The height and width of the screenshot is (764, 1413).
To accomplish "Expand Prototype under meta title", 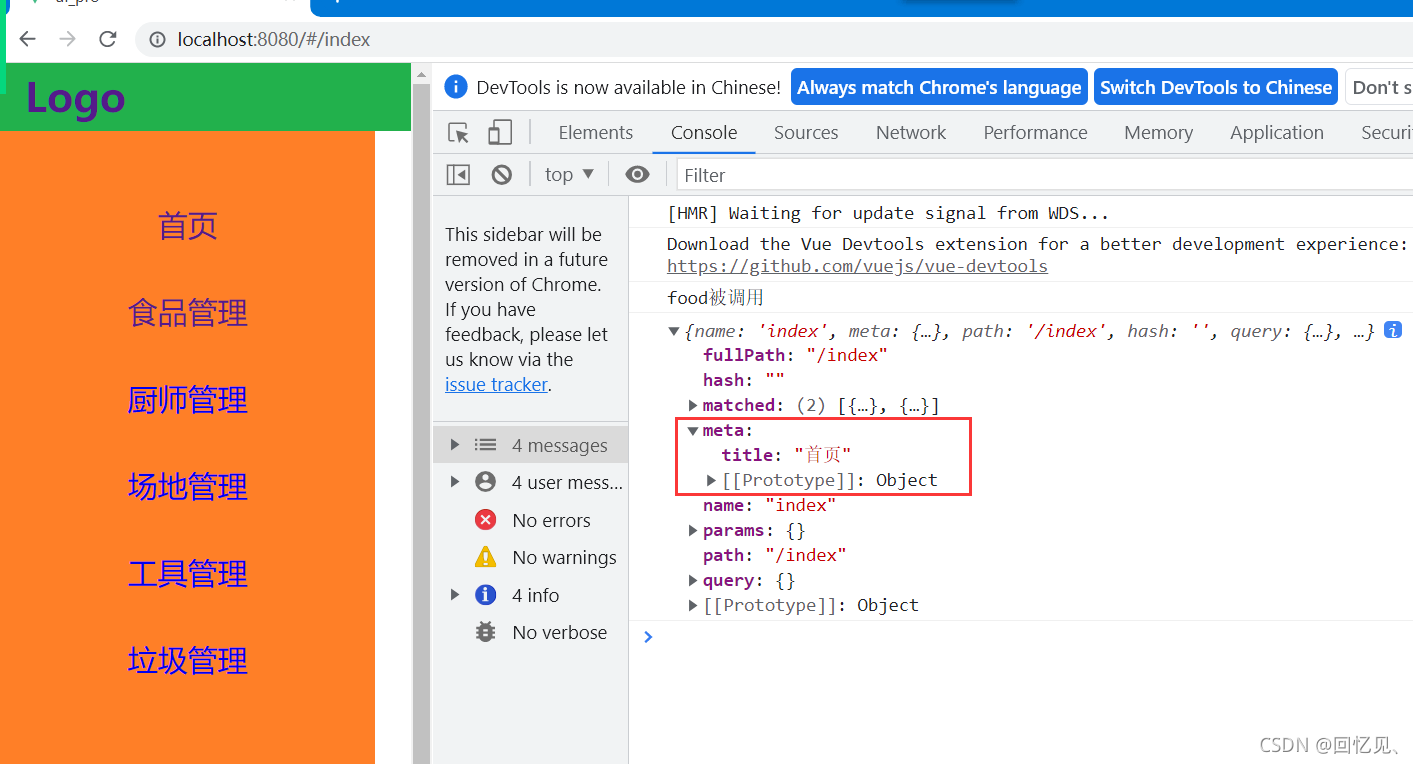I will pos(712,480).
